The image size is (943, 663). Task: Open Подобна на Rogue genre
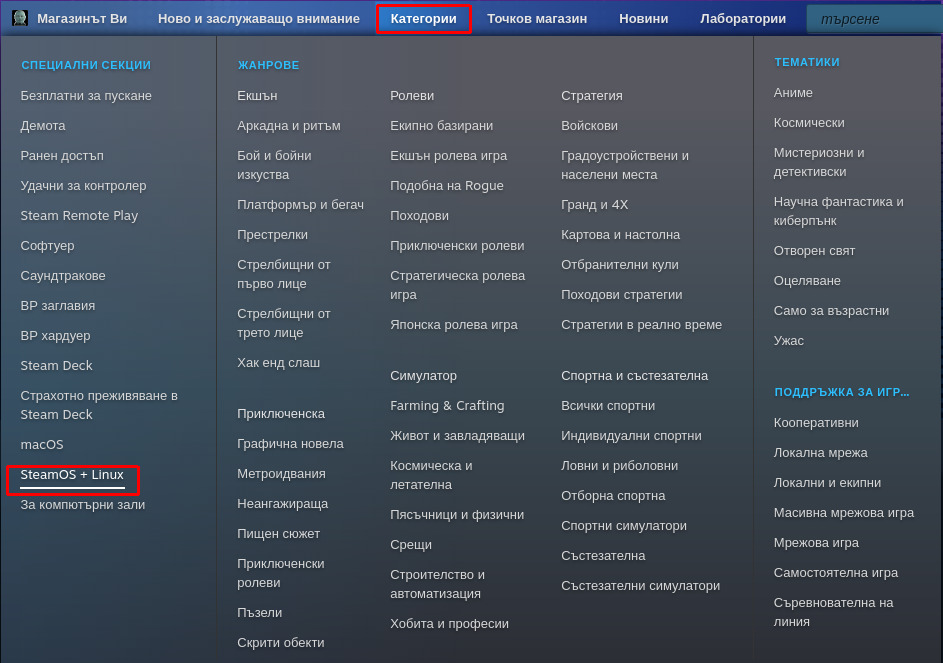(447, 186)
